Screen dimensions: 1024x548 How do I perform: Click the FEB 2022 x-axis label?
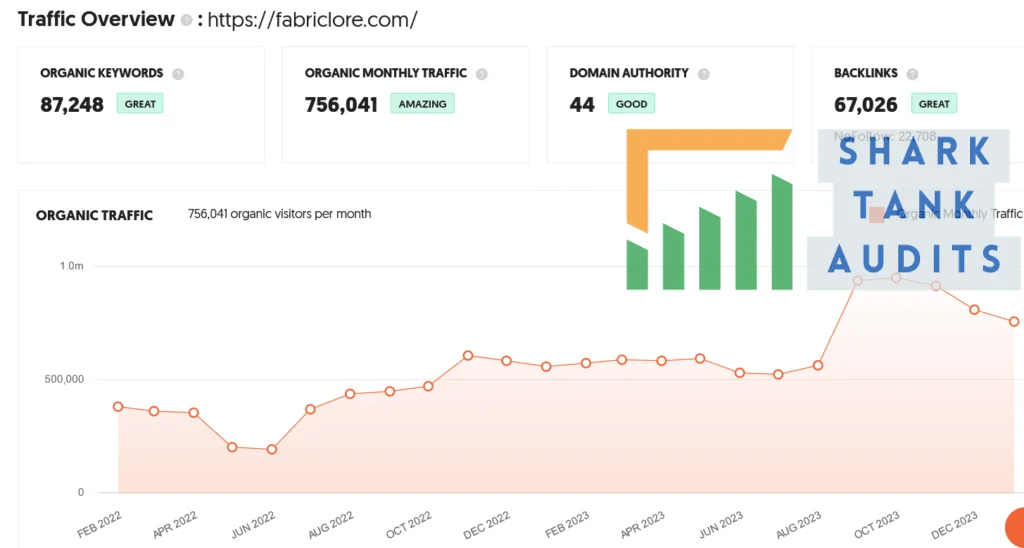[x=99, y=524]
